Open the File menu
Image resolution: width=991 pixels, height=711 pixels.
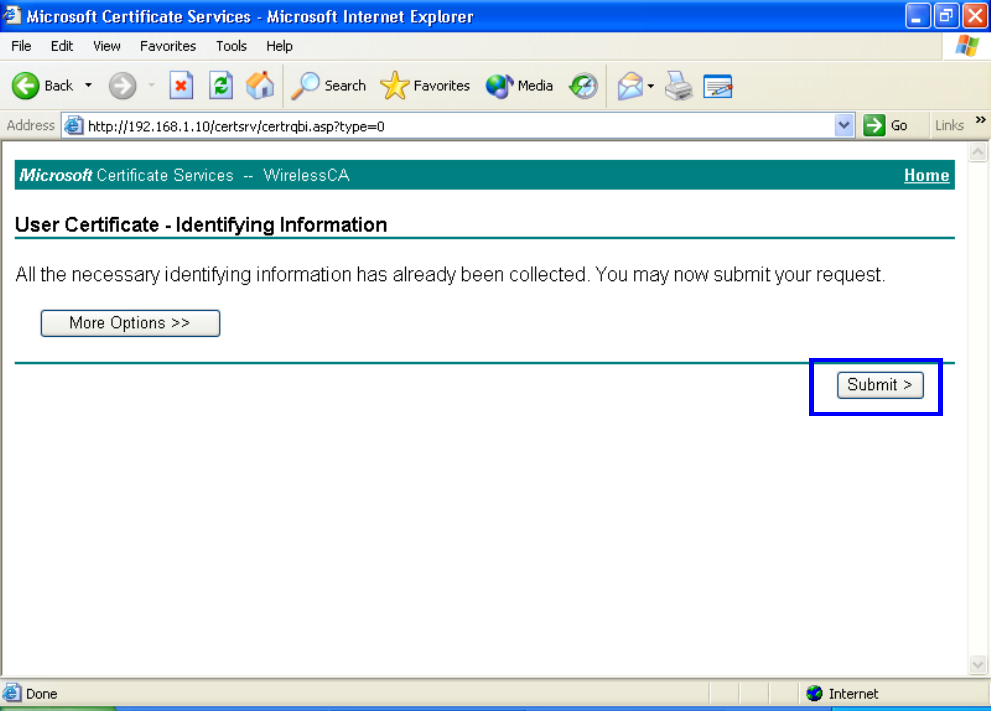point(21,46)
